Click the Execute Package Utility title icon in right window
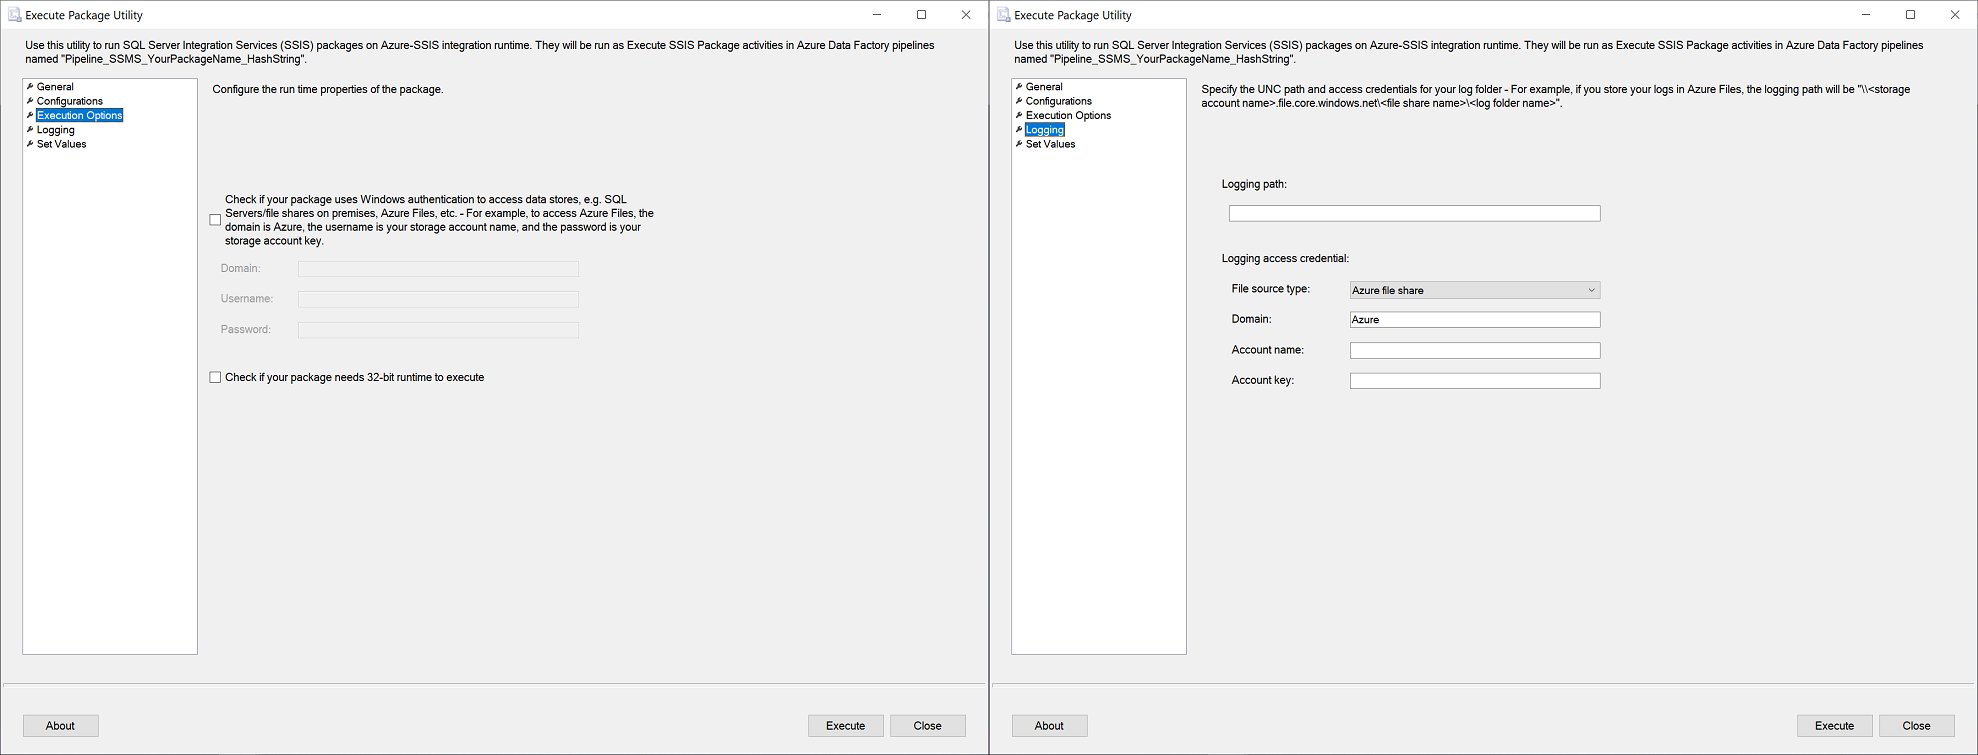The height and width of the screenshot is (755, 1978). click(1003, 15)
